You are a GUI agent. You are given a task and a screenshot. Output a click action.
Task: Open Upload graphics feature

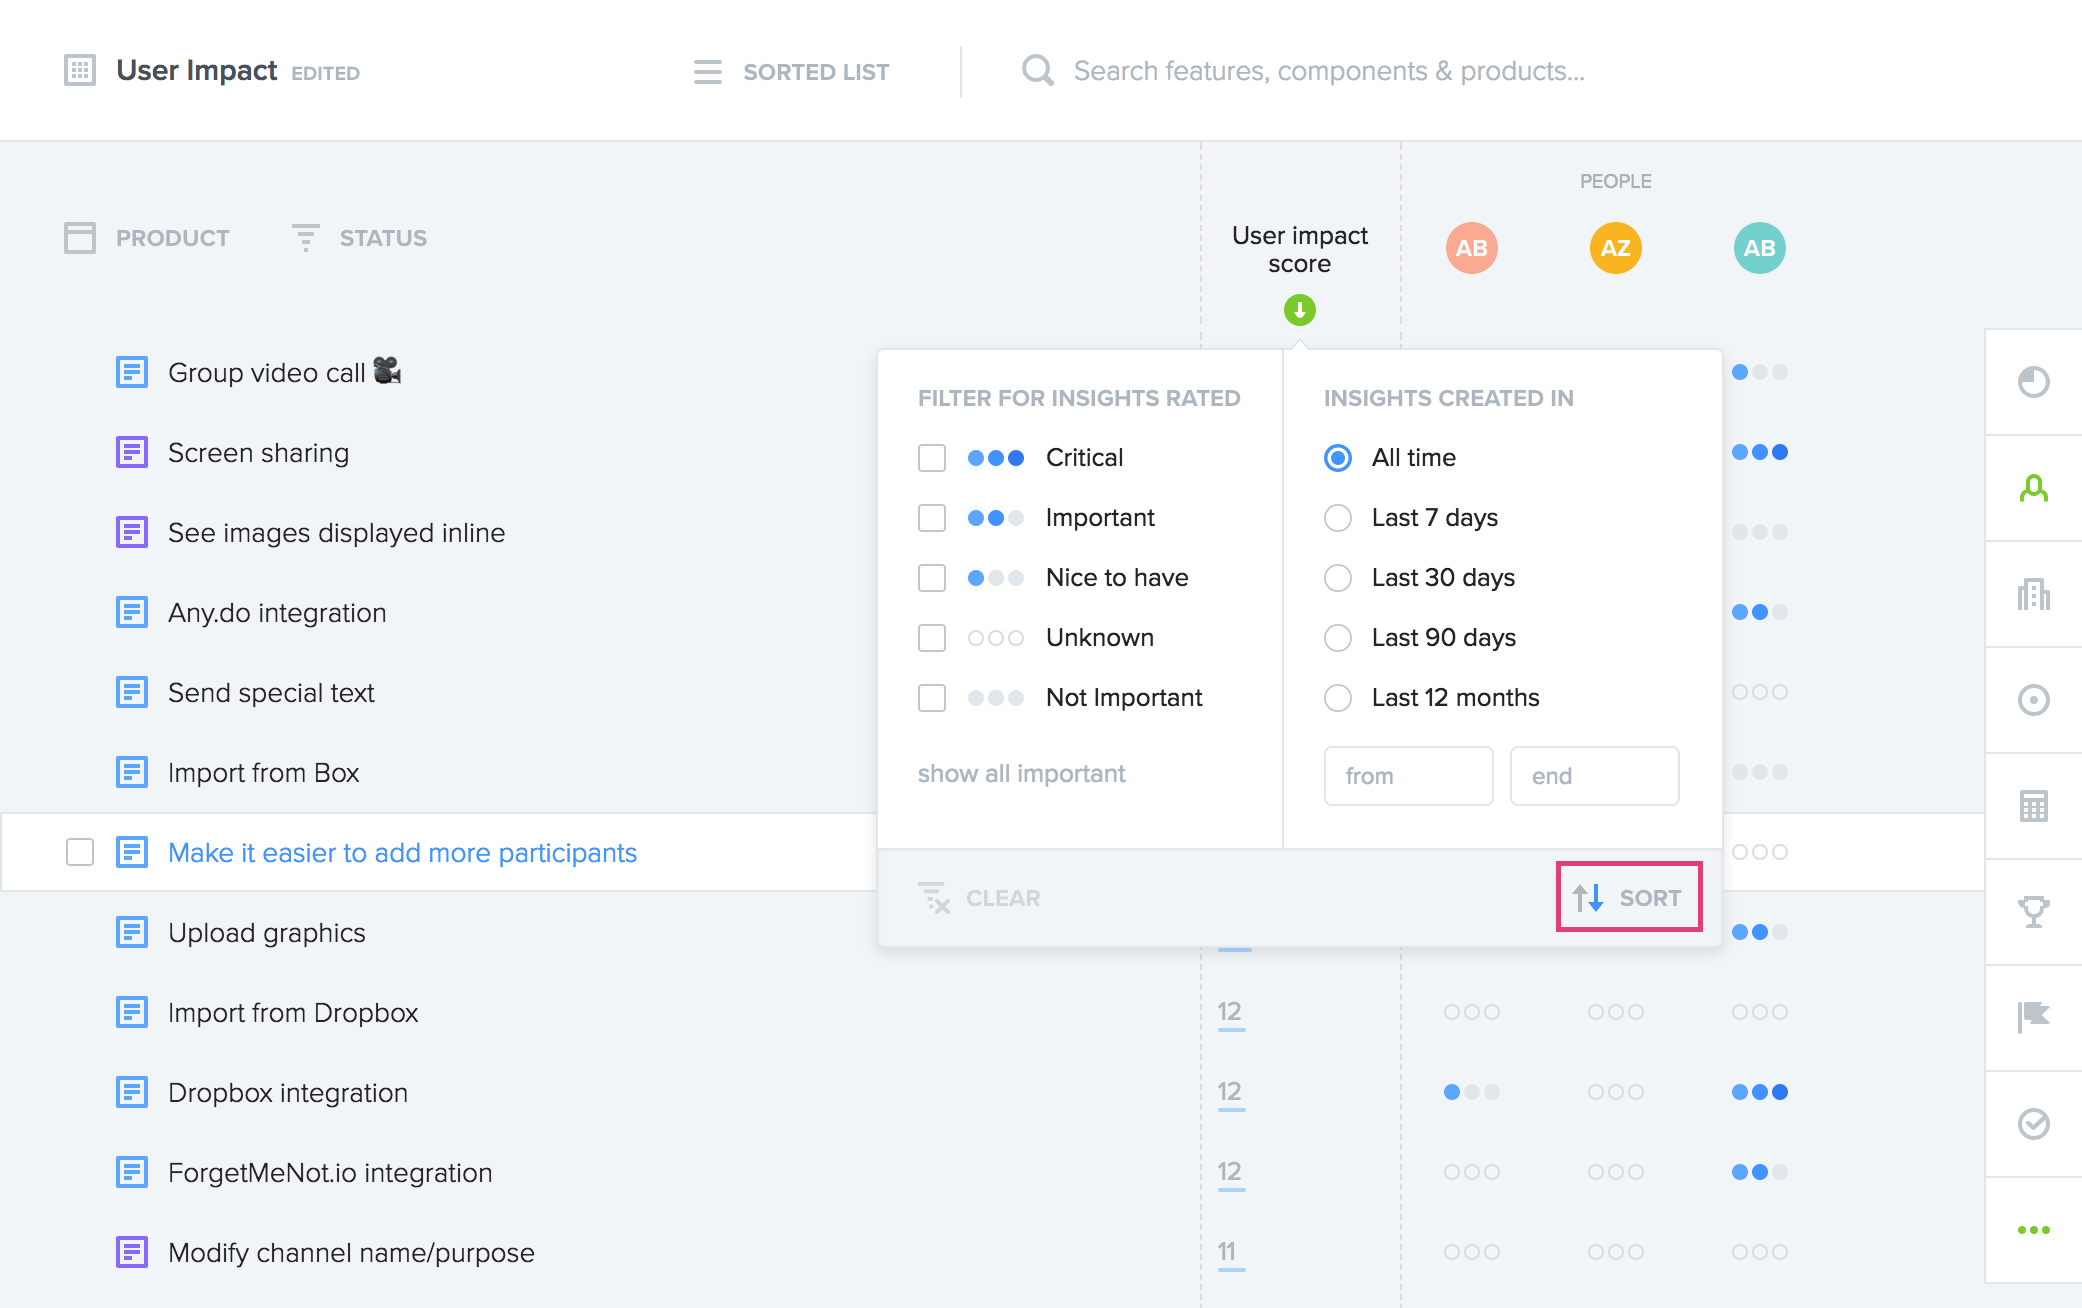tap(266, 933)
